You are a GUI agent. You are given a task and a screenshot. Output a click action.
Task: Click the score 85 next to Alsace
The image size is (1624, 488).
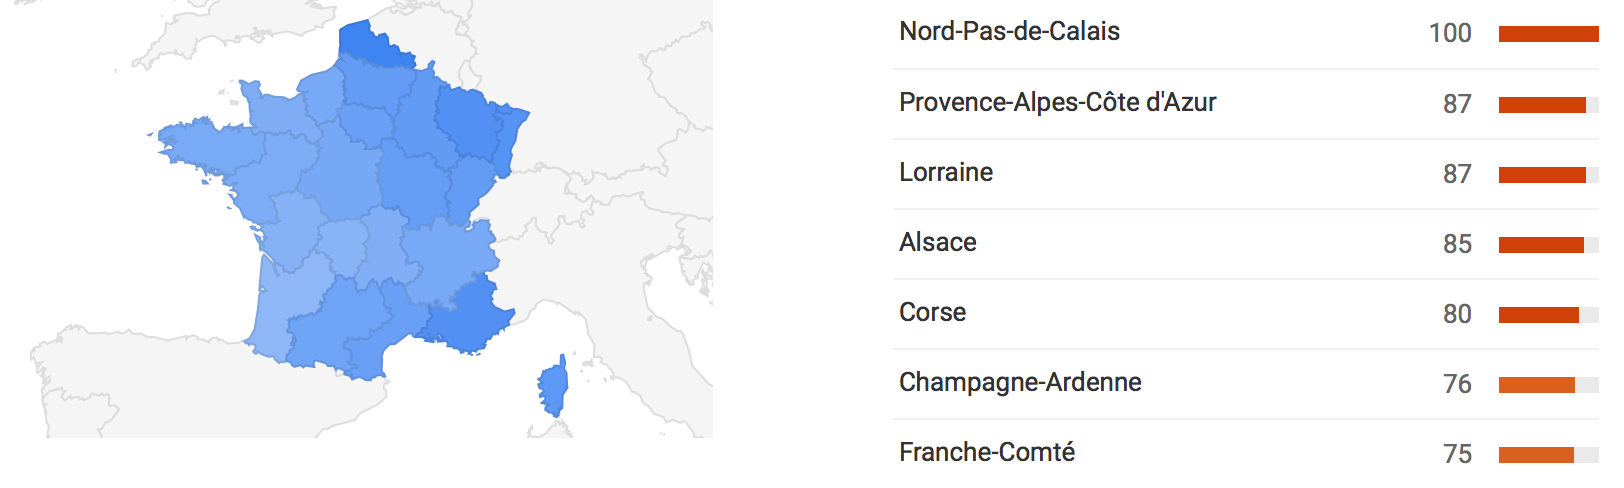[x=1457, y=245]
